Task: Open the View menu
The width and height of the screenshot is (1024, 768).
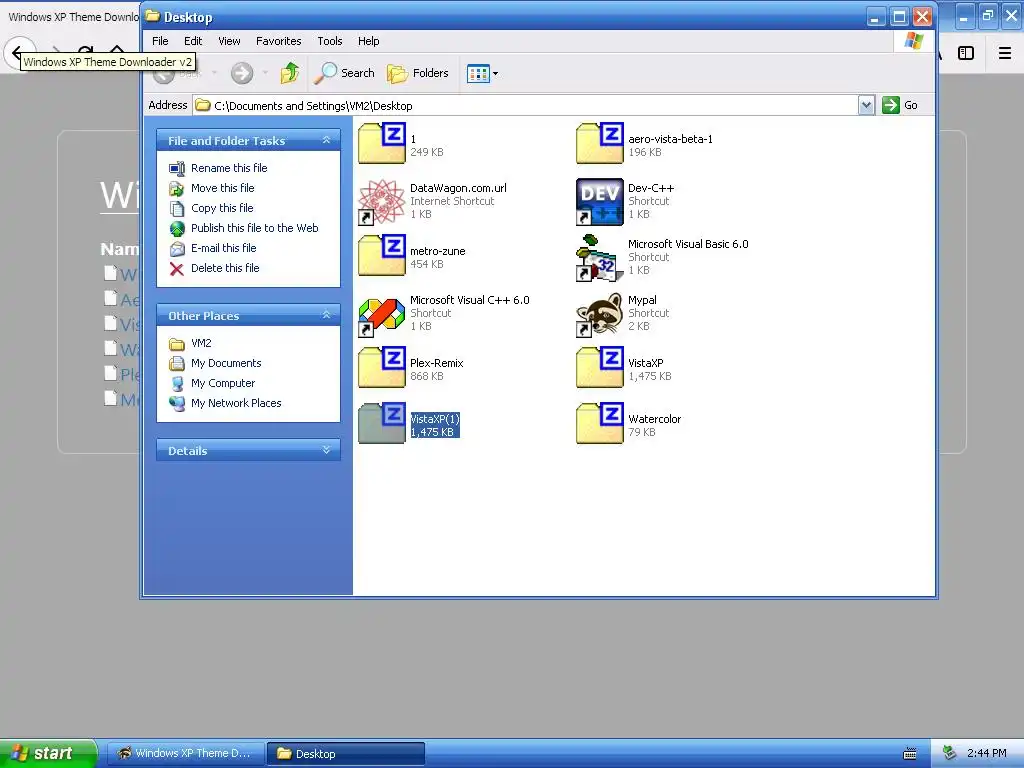Action: click(229, 40)
